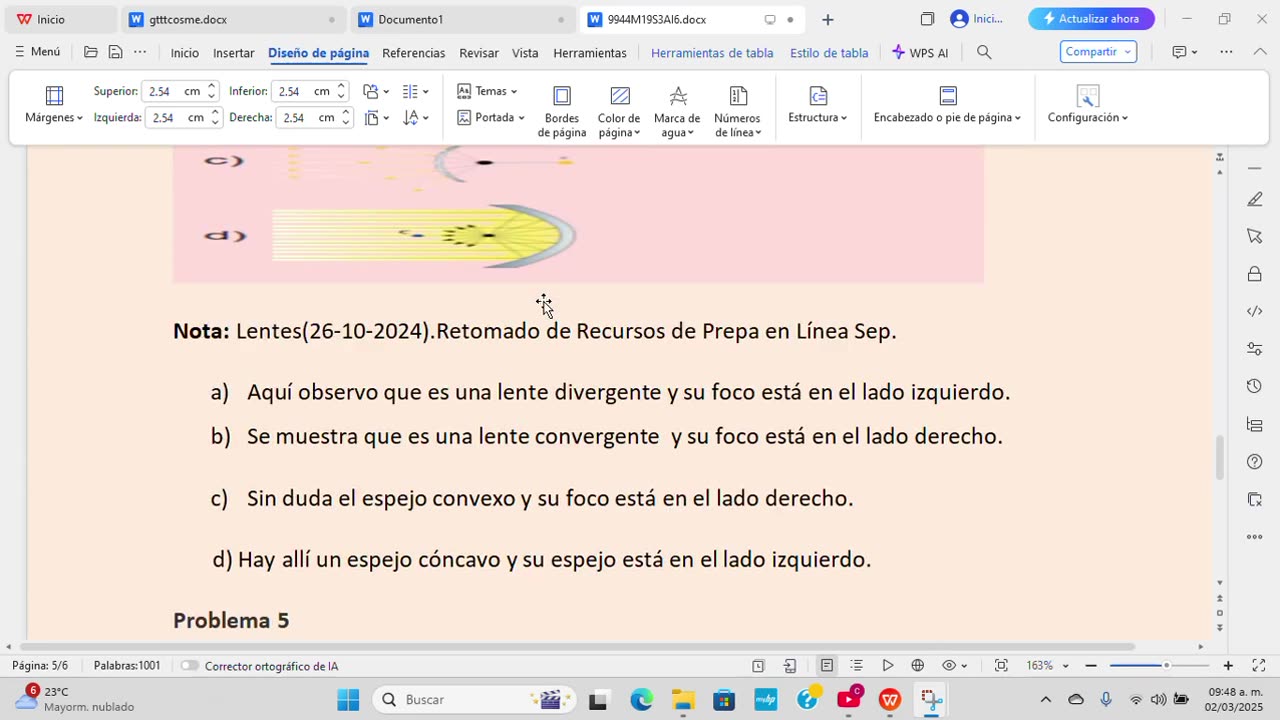Switch to the Insertar ribbon tab
This screenshot has height=720, width=1280.
(233, 53)
